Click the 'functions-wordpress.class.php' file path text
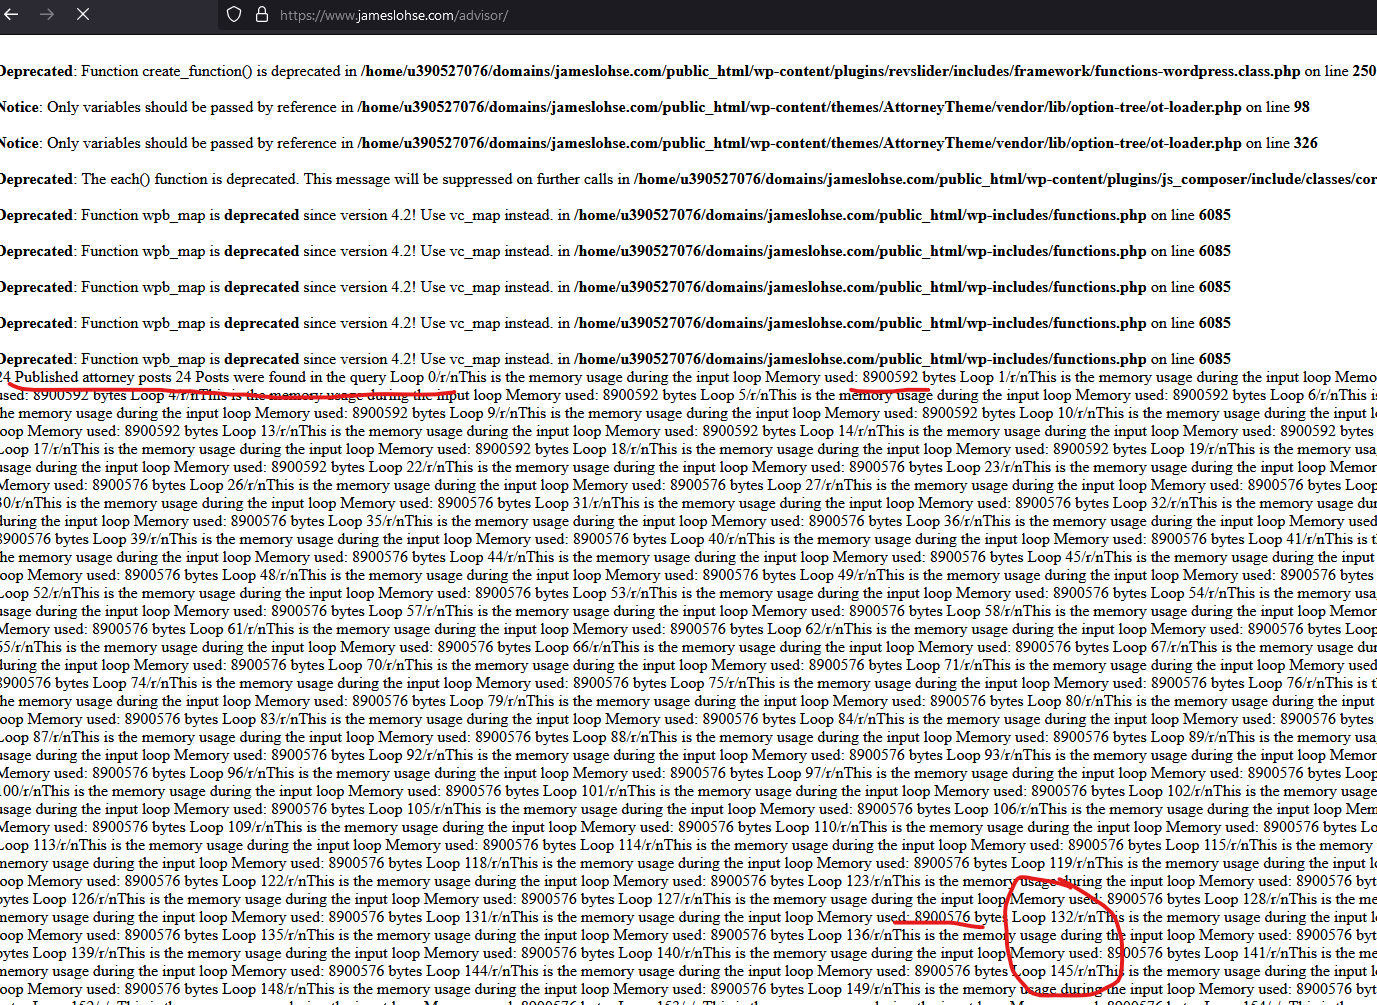Viewport: 1377px width, 1005px height. point(1197,71)
